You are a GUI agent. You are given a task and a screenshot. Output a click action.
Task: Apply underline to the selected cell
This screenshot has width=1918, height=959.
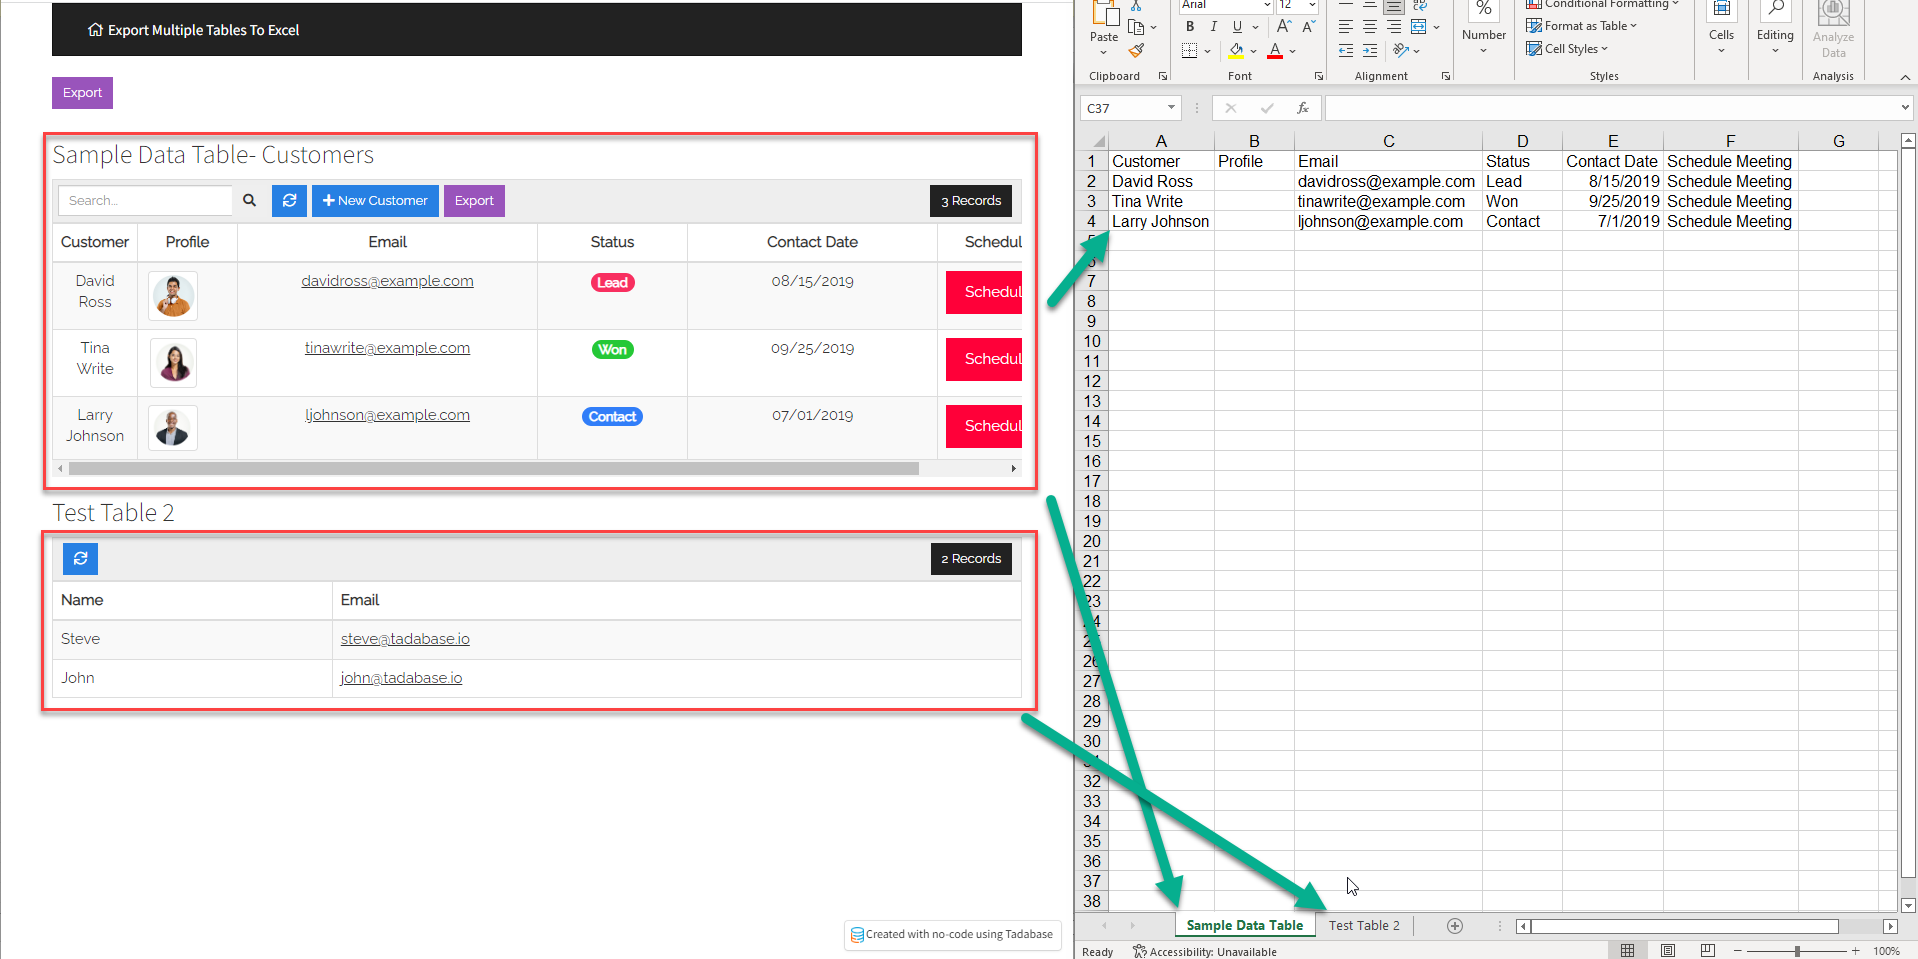pyautogui.click(x=1236, y=26)
